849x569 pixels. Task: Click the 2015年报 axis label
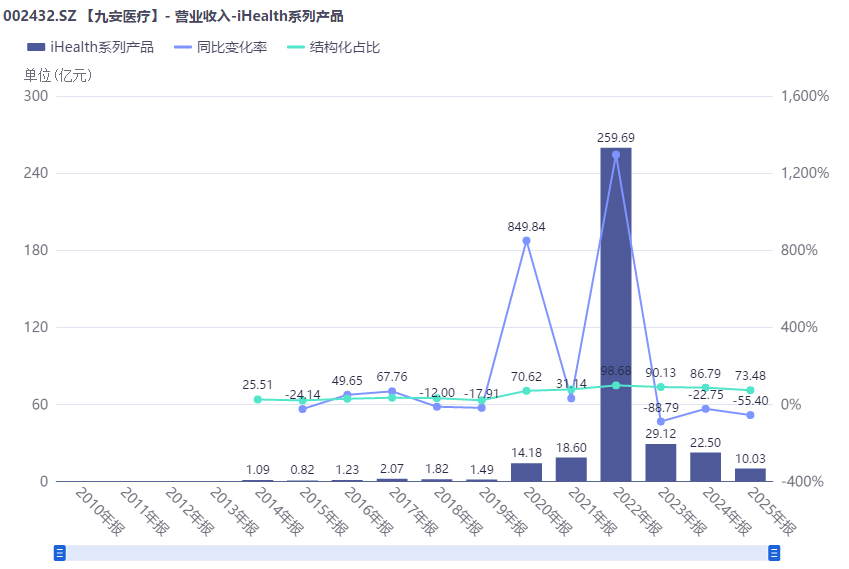[x=324, y=511]
